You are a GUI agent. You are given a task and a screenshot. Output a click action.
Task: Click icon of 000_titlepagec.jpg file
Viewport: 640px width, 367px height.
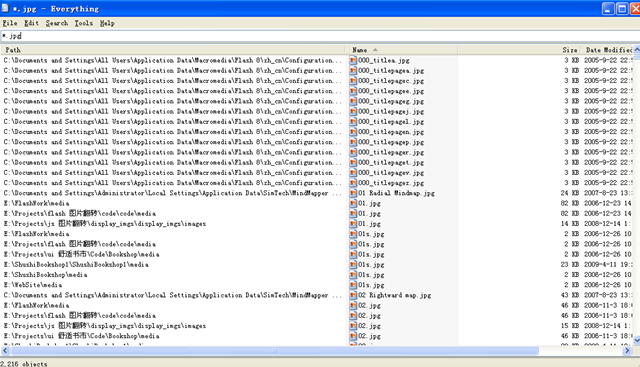pyautogui.click(x=353, y=81)
